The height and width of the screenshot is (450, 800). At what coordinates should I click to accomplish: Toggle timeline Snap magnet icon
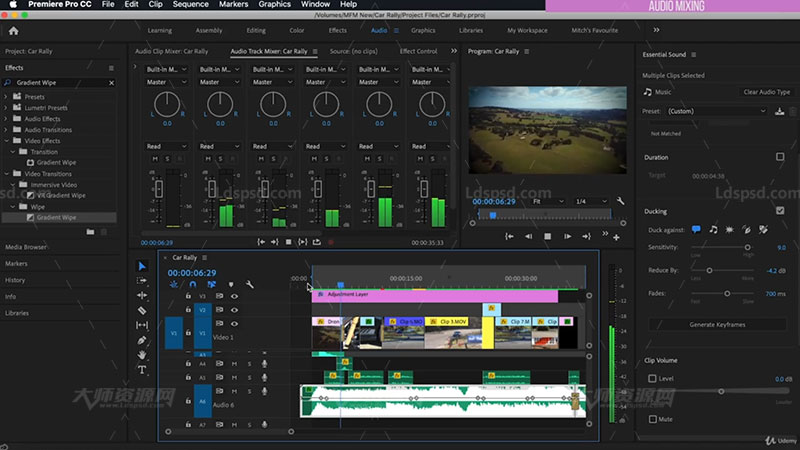[193, 284]
